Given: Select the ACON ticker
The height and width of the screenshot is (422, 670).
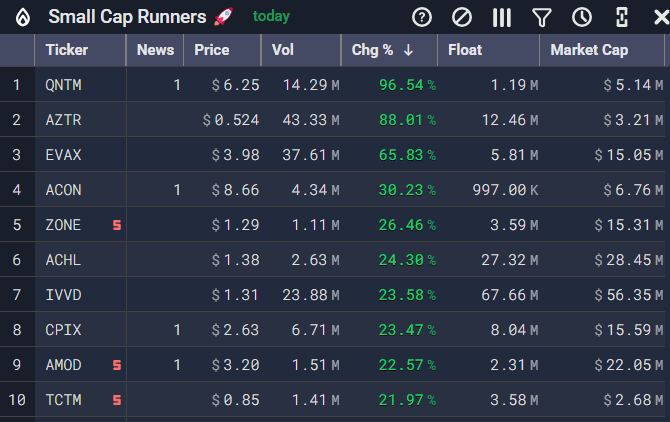Looking at the screenshot, I should coord(63,190).
